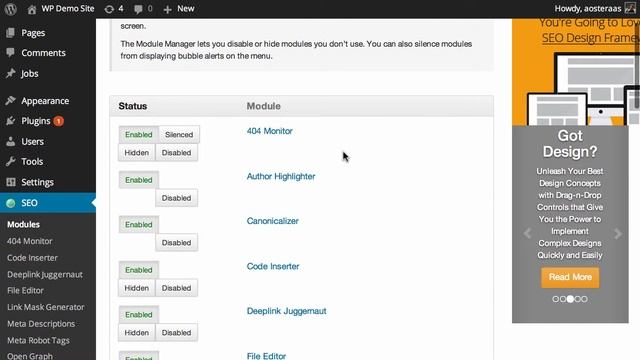Select the third carousel pagination dot

click(x=570, y=299)
